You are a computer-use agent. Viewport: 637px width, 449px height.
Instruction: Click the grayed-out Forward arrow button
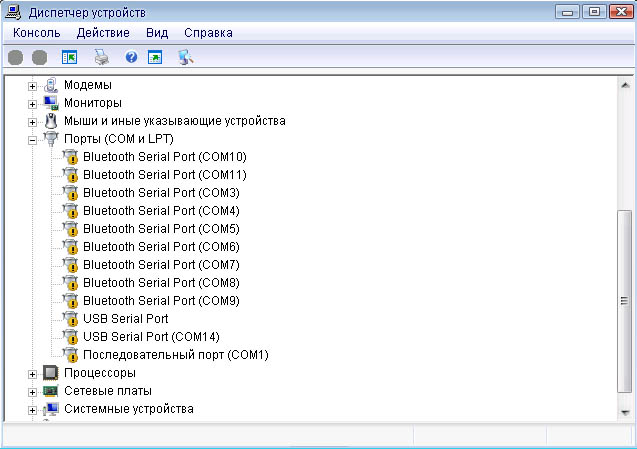39,58
